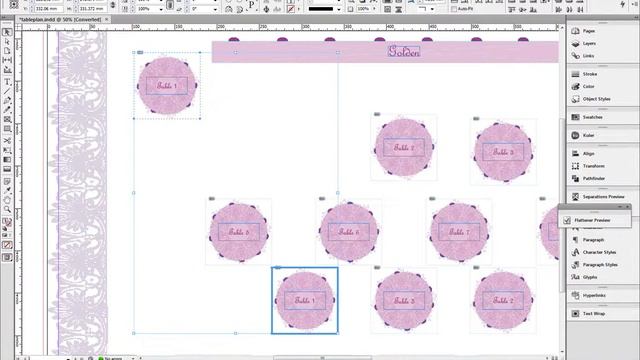The image size is (640, 360).
Task: Switch to the tableplan.indd document tab
Action: coord(60,19)
